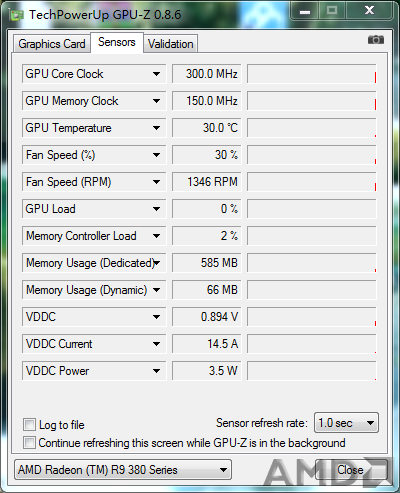This screenshot has width=400, height=493.
Task: Minimize the GPU-Z window
Action: 305,11
